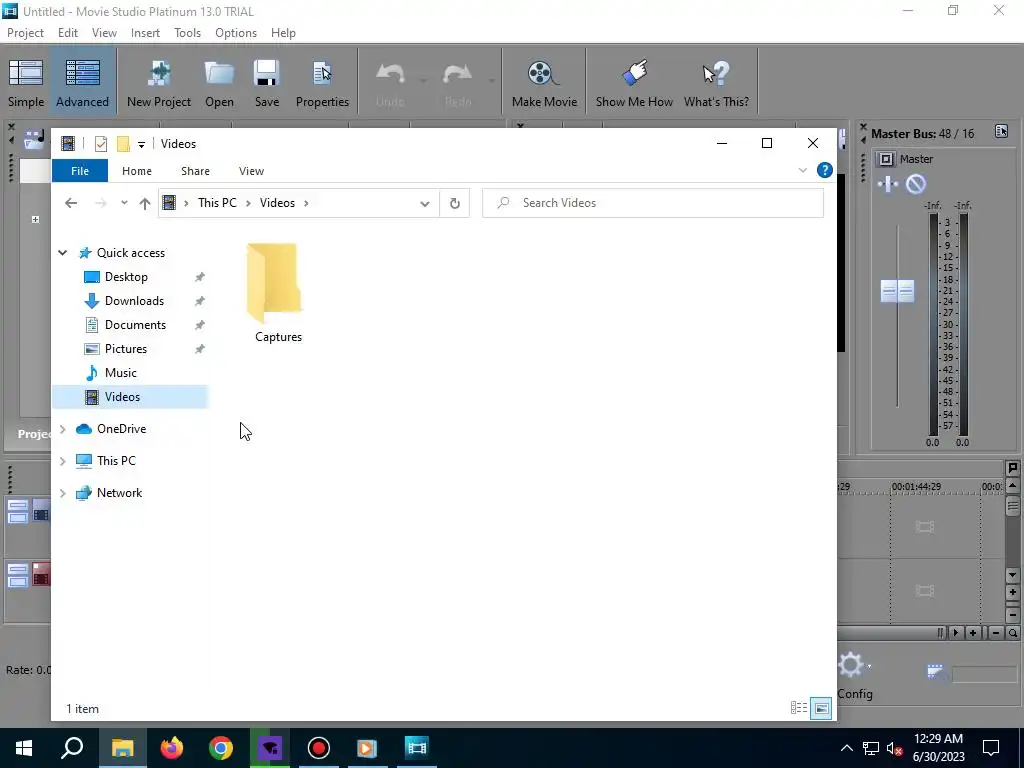Click Videos in the address breadcrumb
Image resolution: width=1024 pixels, height=768 pixels.
pos(278,203)
